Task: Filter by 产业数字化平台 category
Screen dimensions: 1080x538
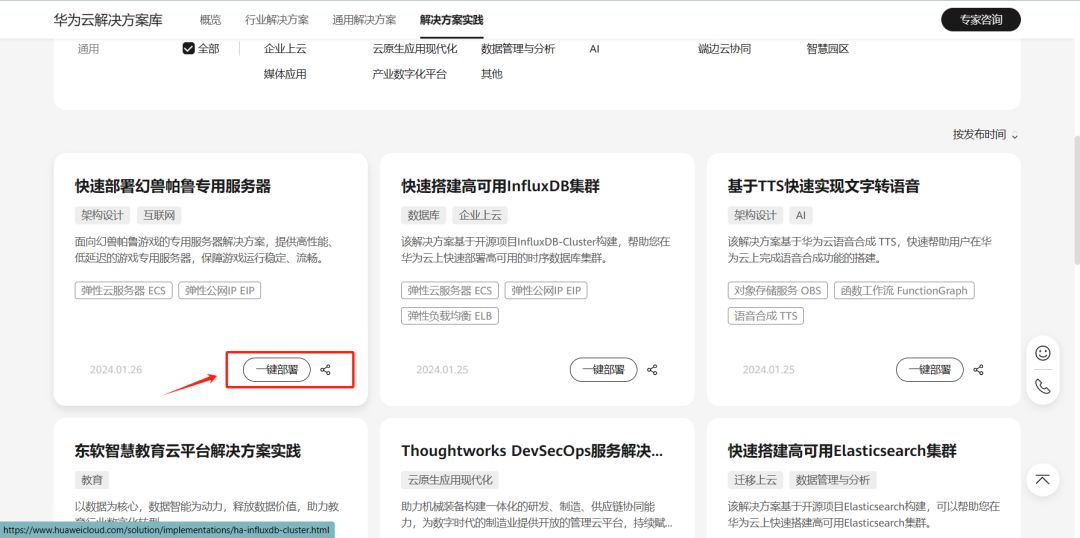Action: [410, 74]
